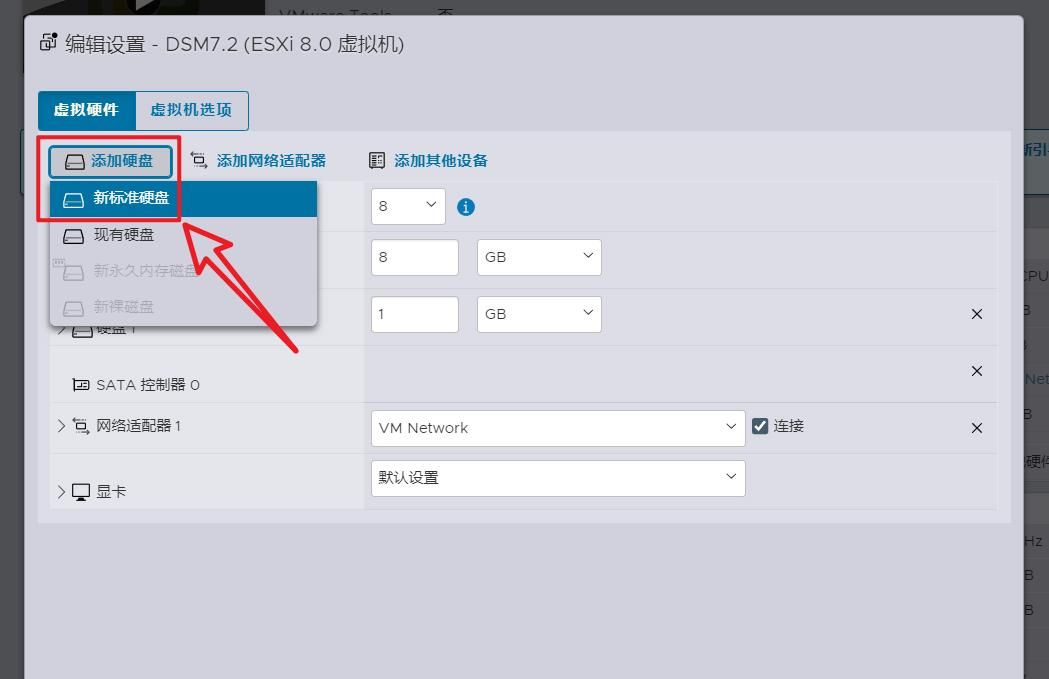Expand the network adapter 1 settings
Screen dimensions: 1049x679
point(62,426)
